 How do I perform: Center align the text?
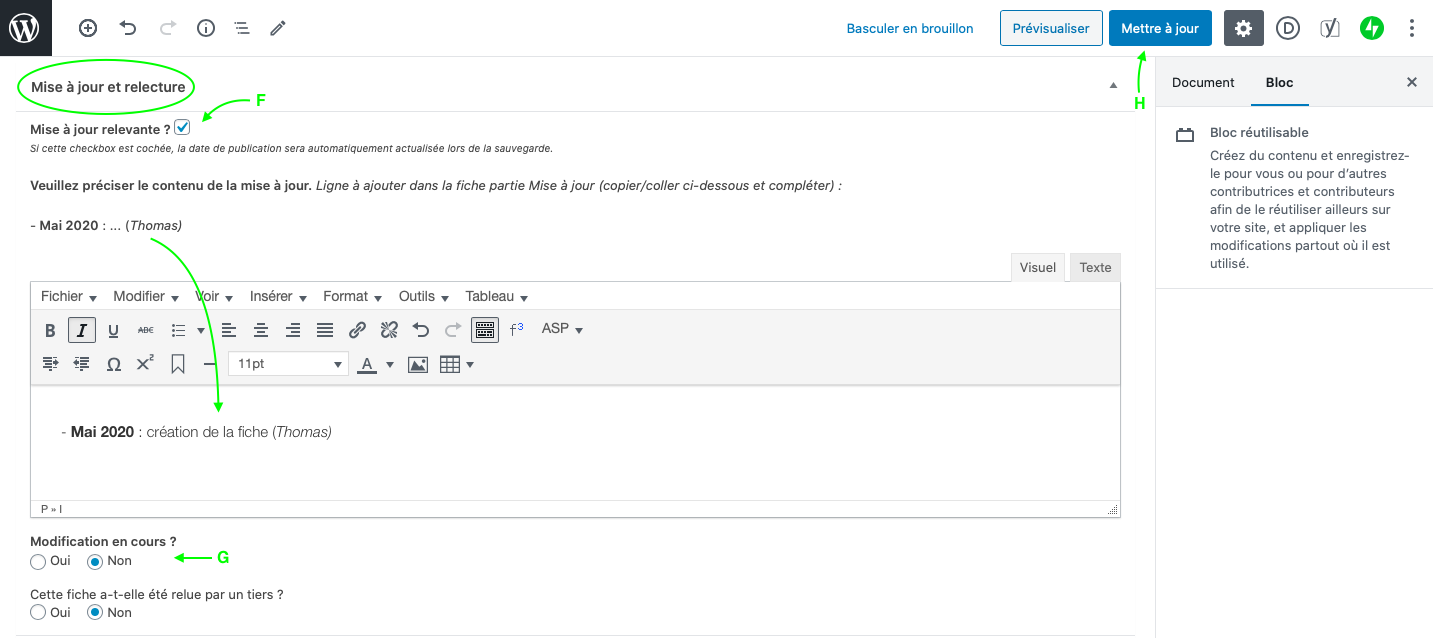pyautogui.click(x=261, y=330)
